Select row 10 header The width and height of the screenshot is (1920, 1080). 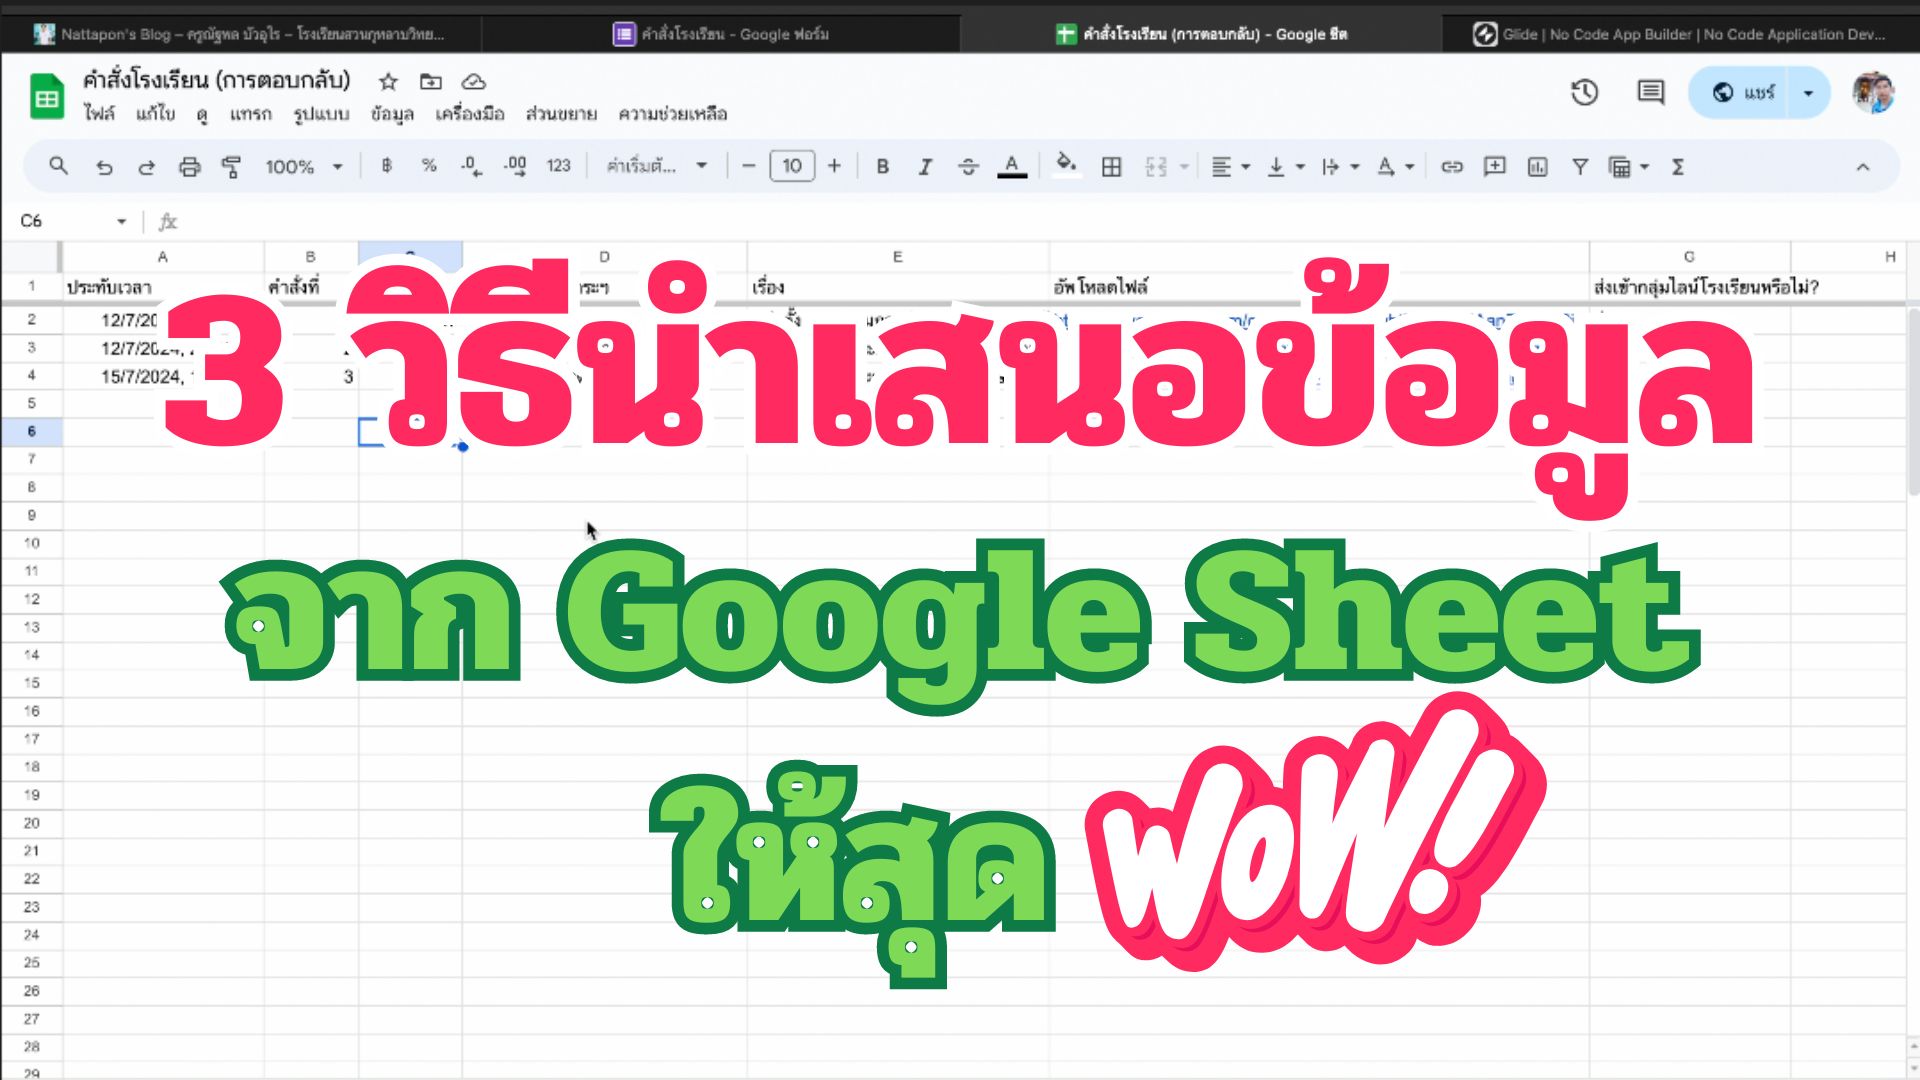point(31,543)
